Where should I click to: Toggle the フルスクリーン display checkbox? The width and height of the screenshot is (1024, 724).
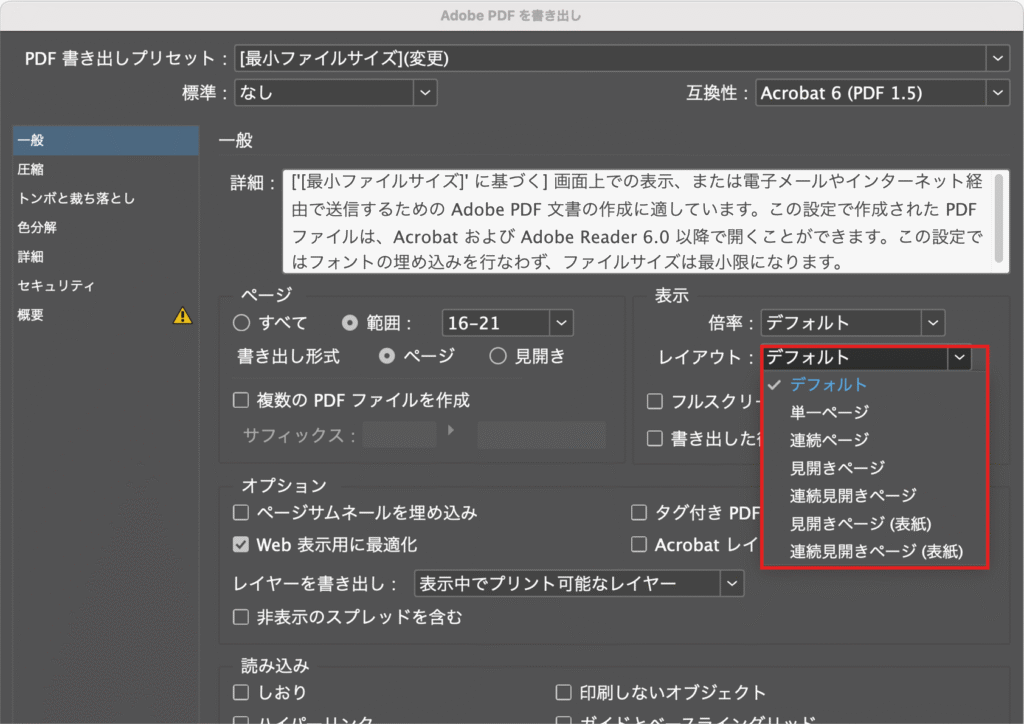[654, 401]
